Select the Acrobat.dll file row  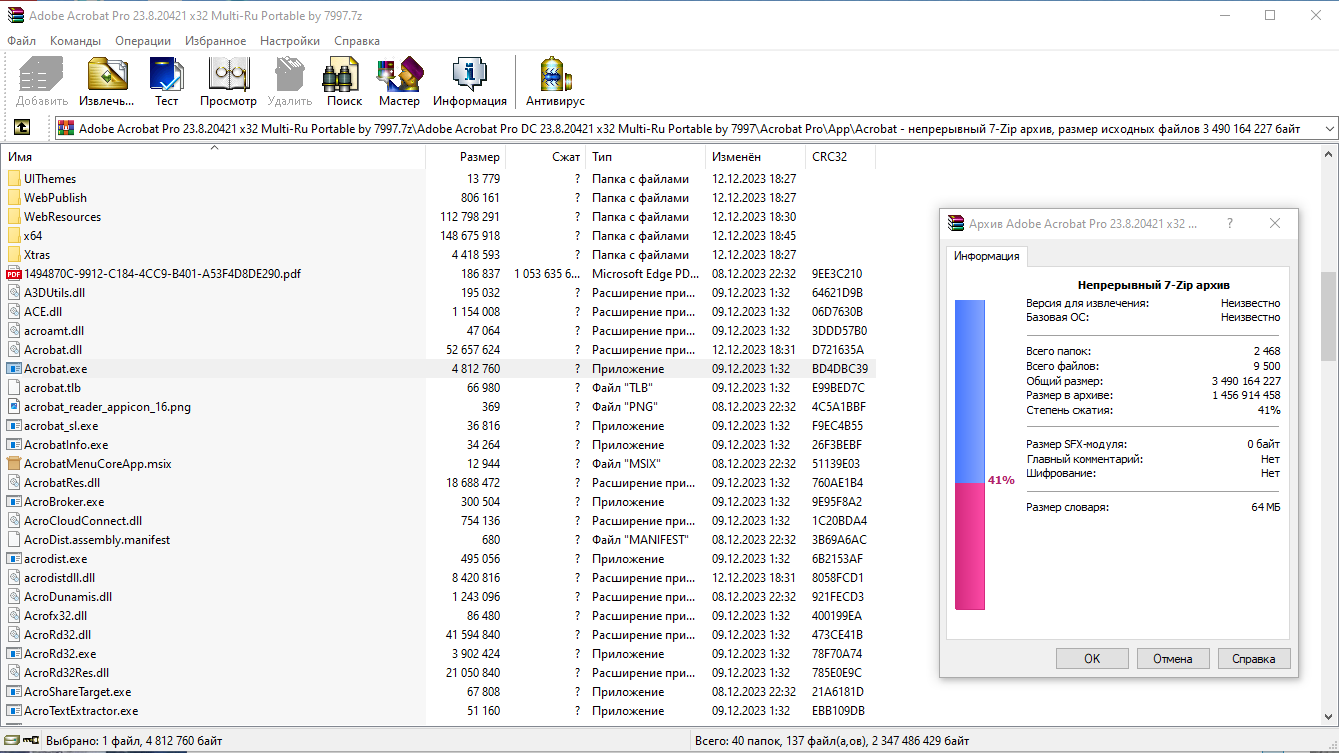pyautogui.click(x=53, y=350)
